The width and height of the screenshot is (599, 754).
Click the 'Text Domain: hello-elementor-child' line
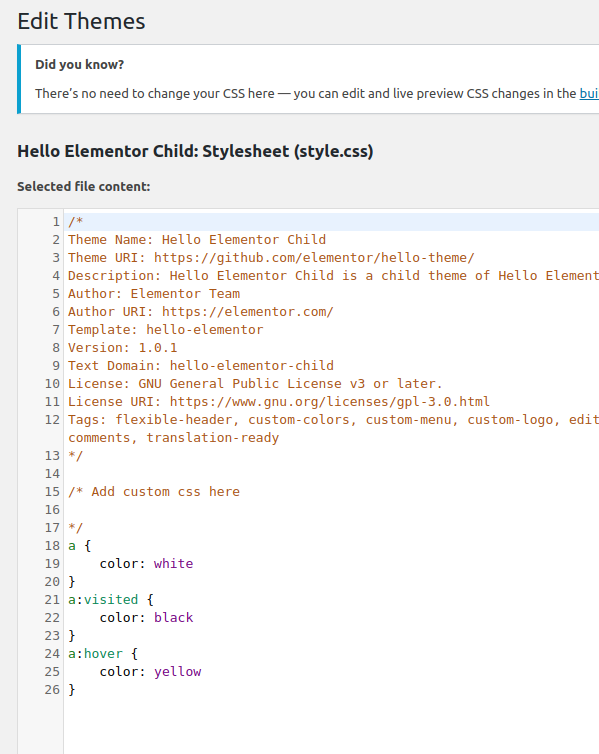pyautogui.click(x=200, y=365)
